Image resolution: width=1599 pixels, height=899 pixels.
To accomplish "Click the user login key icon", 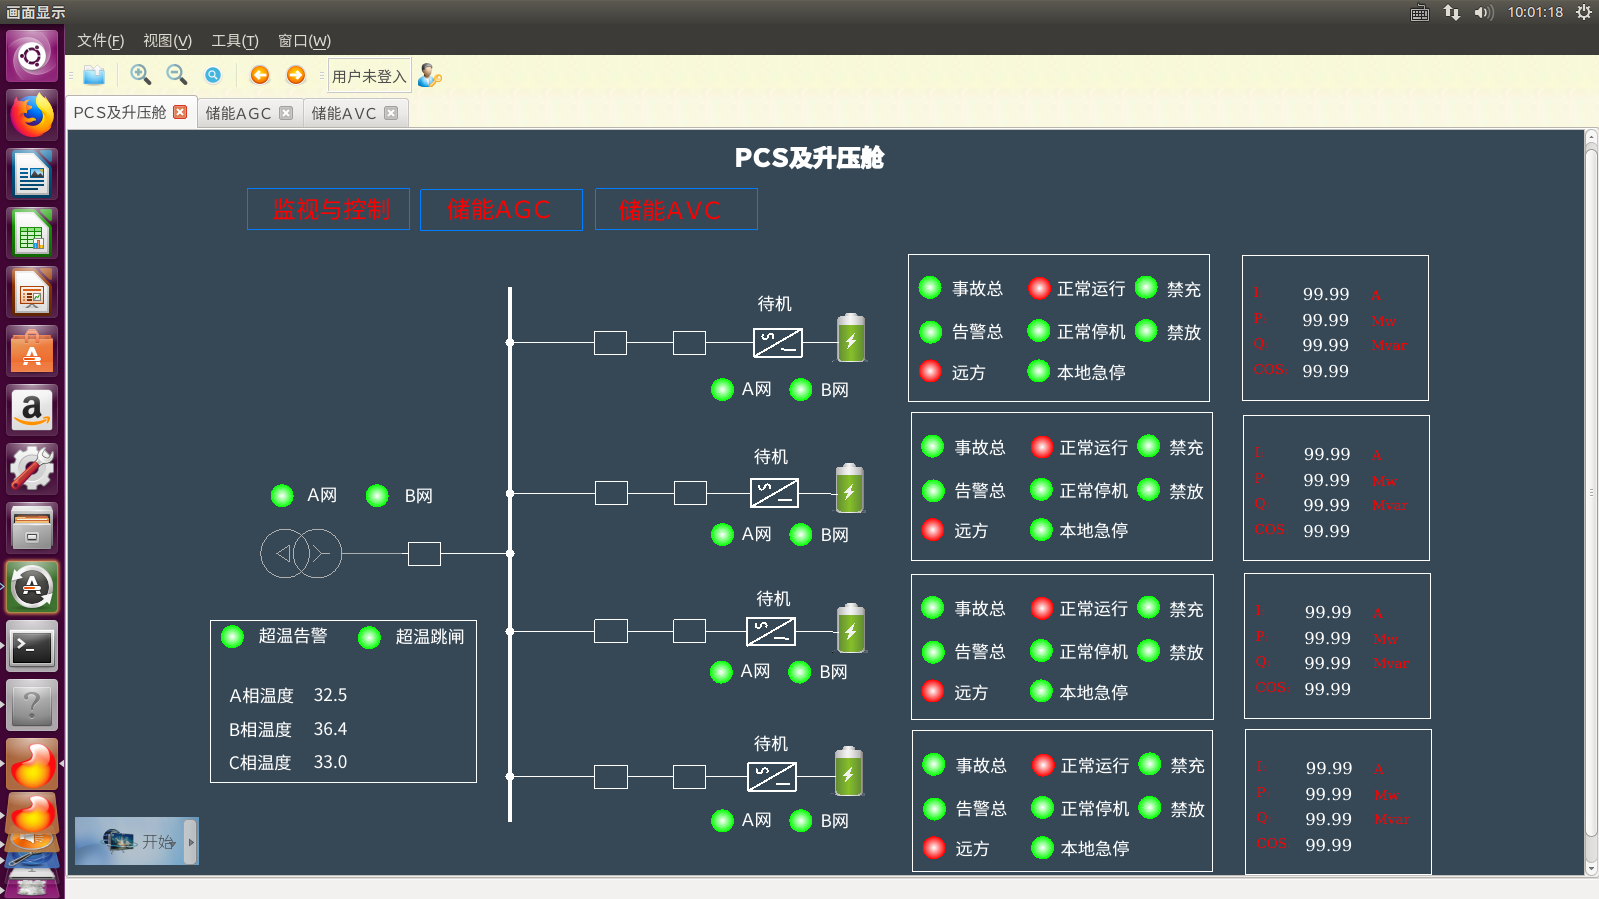I will [x=430, y=76].
